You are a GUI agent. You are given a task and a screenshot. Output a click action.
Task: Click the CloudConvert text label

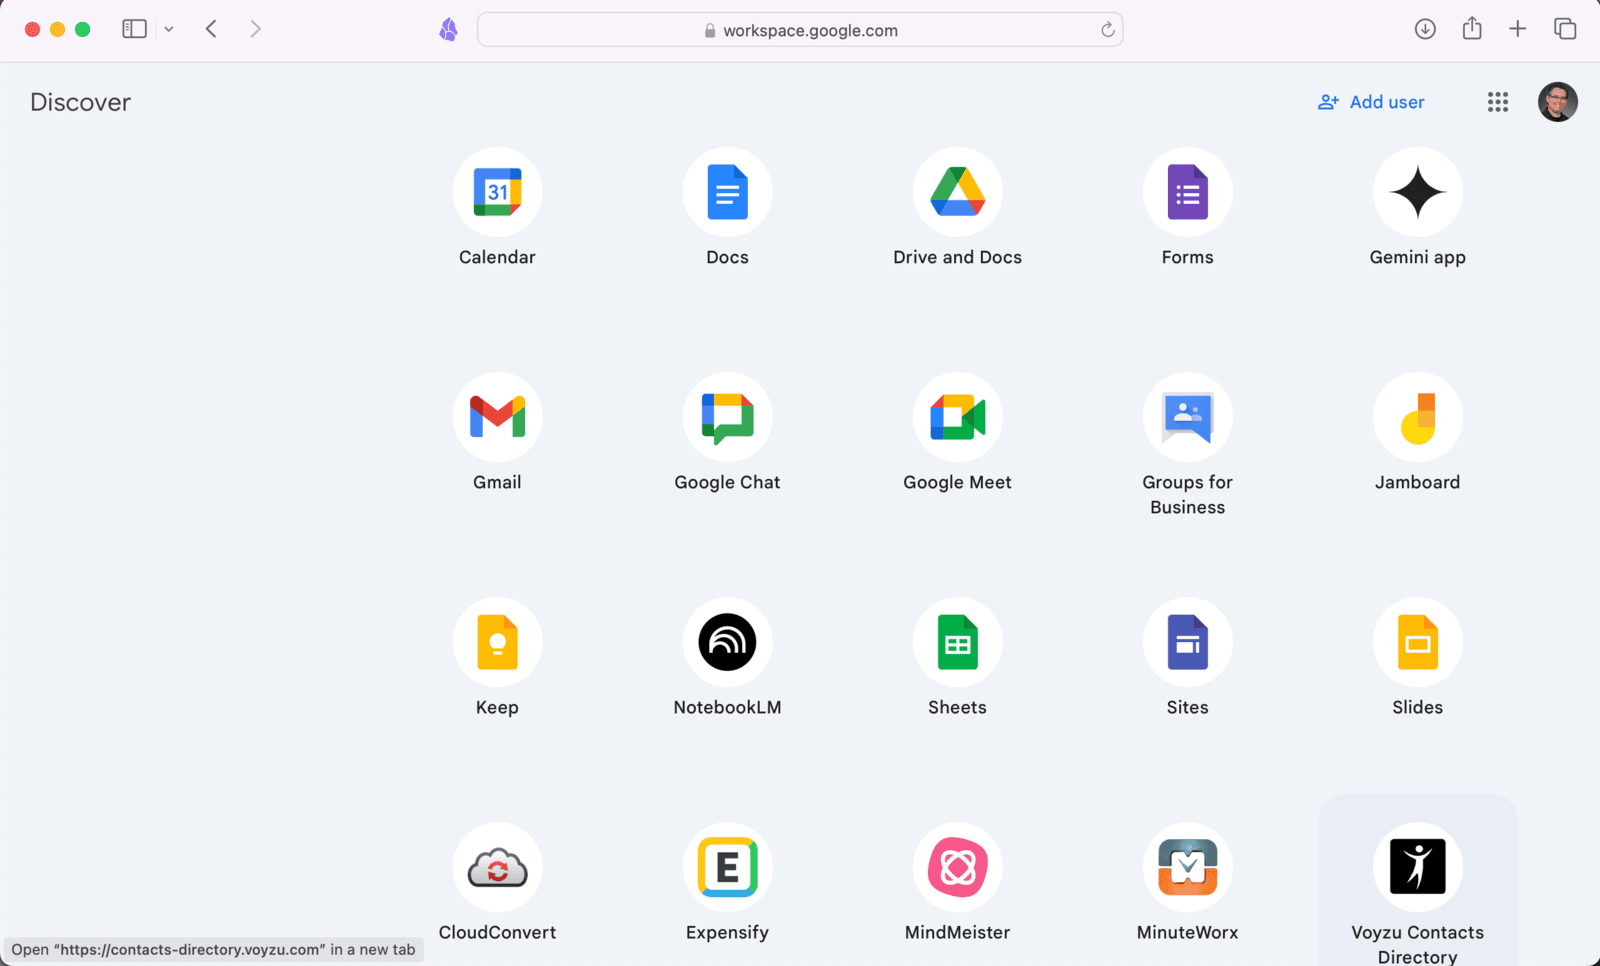tap(497, 932)
